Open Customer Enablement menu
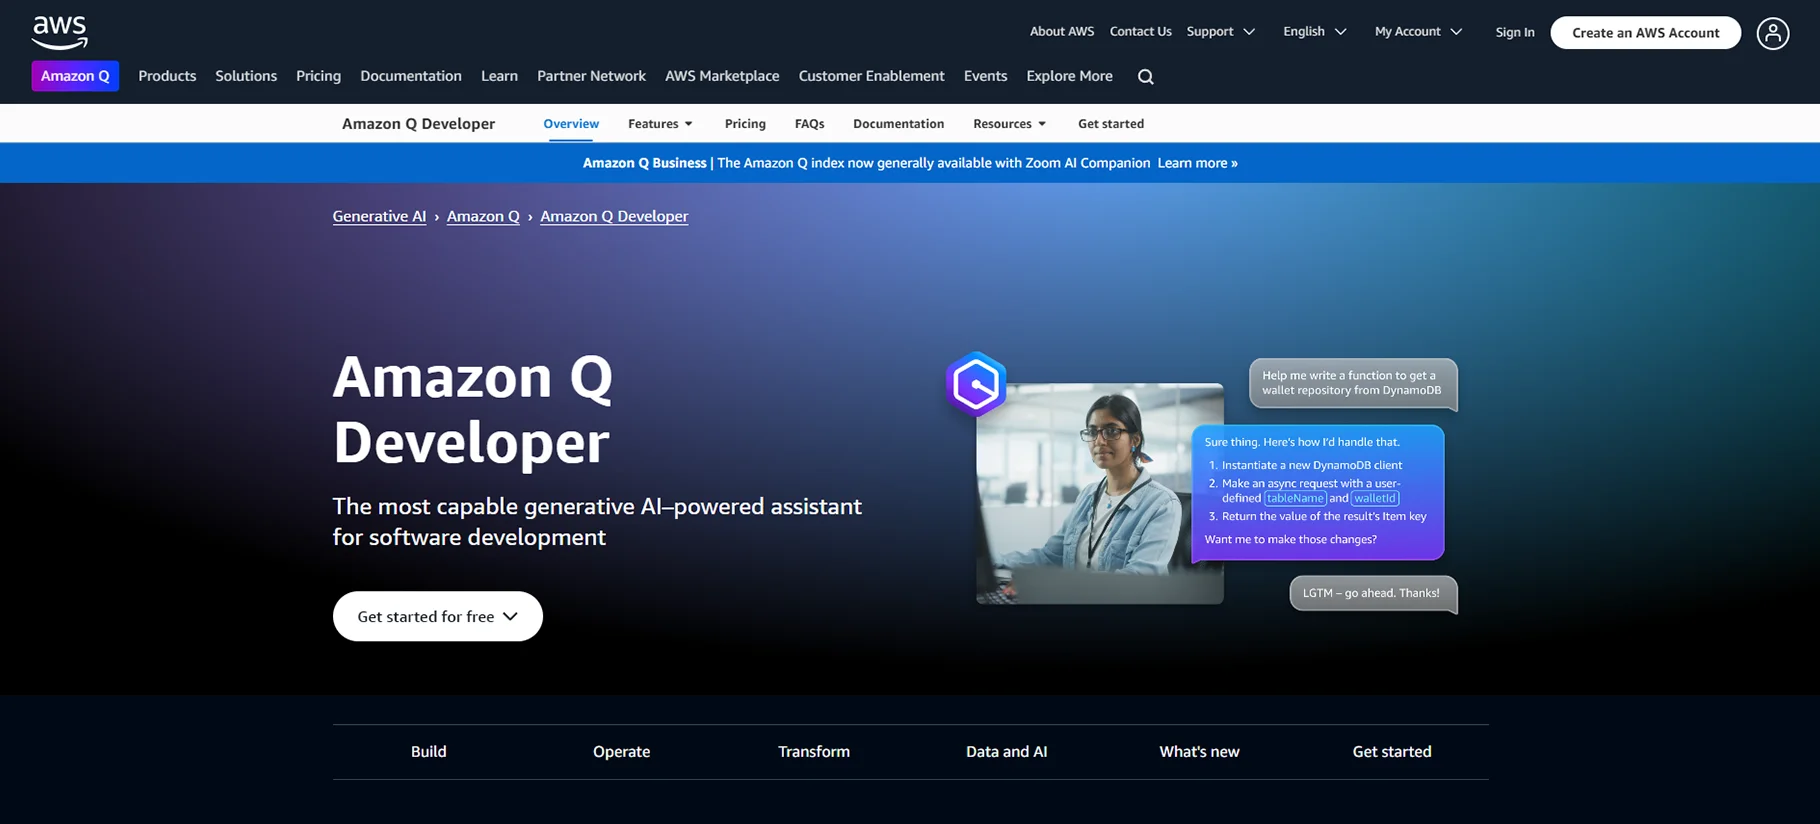This screenshot has width=1820, height=824. click(871, 76)
